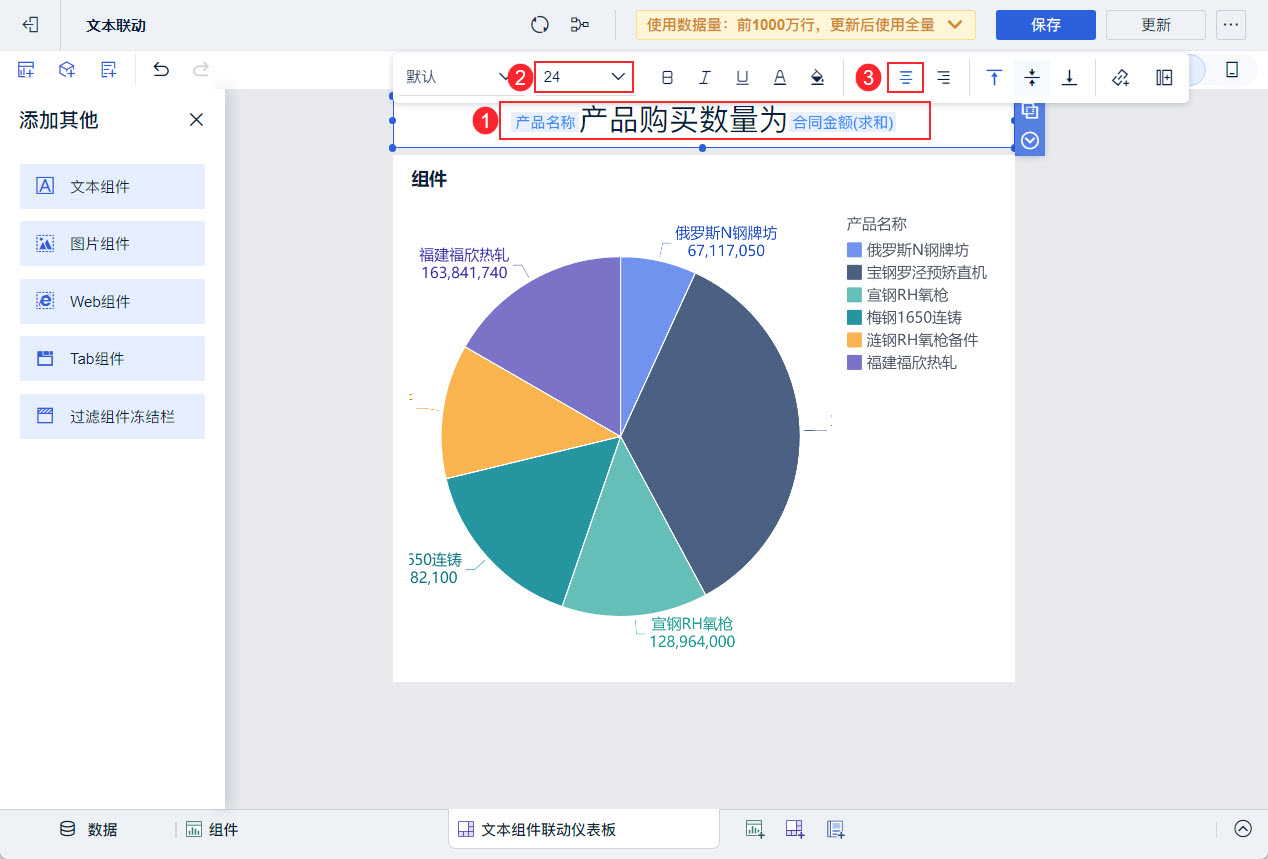This screenshot has height=859, width=1268.
Task: Add a 文本组件
Action: (x=112, y=186)
